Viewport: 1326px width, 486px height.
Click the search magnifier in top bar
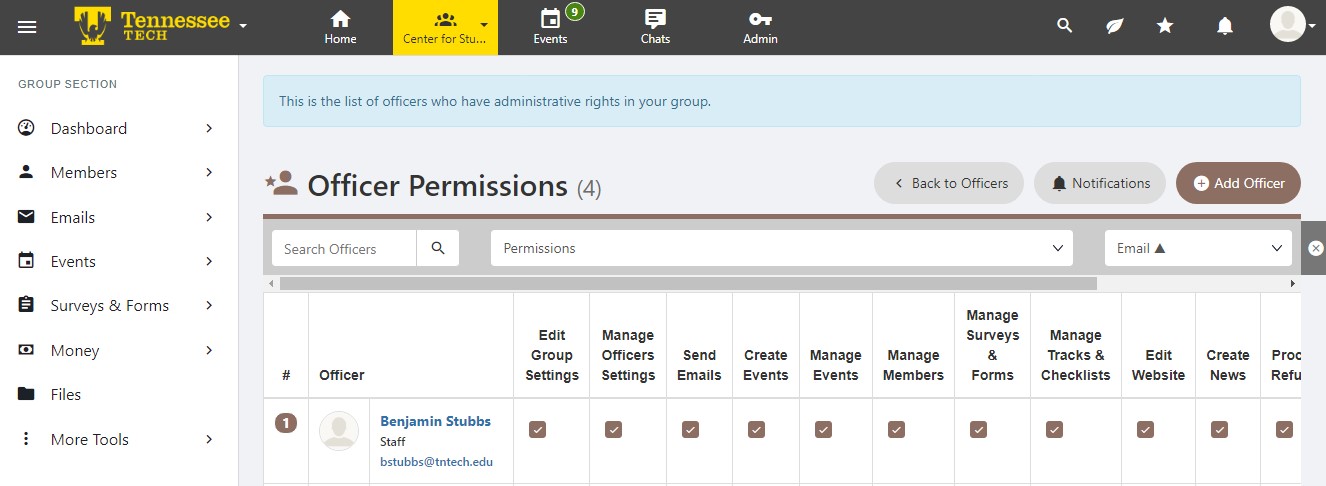[x=1065, y=26]
